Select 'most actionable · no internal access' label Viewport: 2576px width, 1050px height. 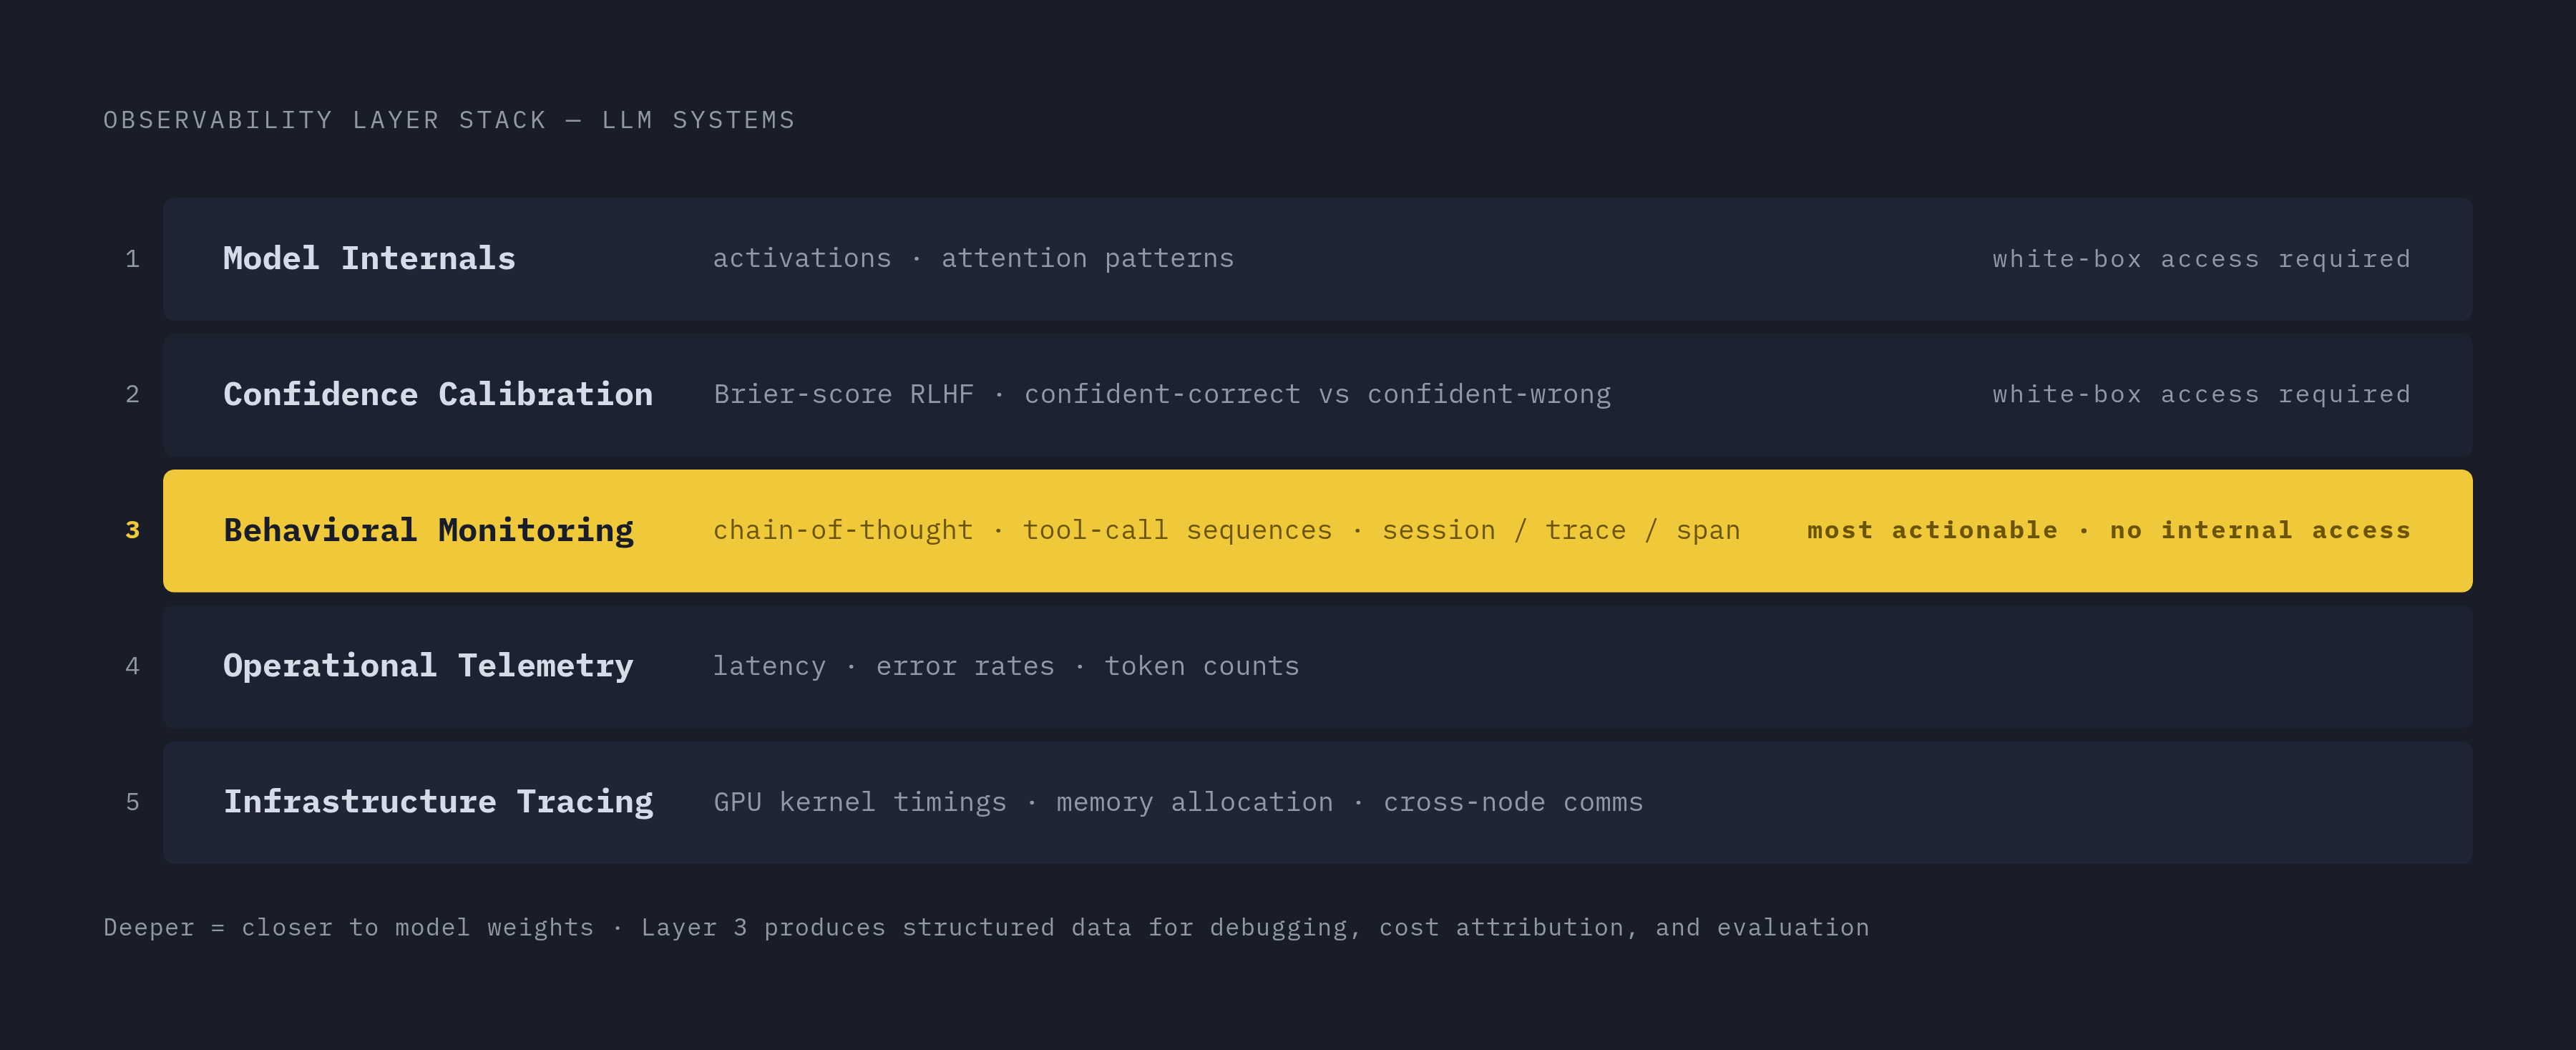pos(2109,530)
